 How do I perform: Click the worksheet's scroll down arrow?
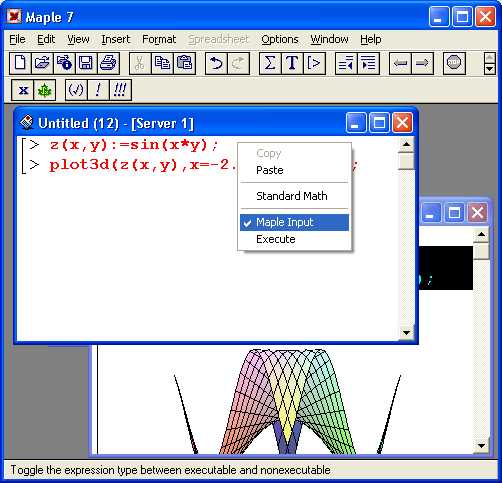[406, 332]
